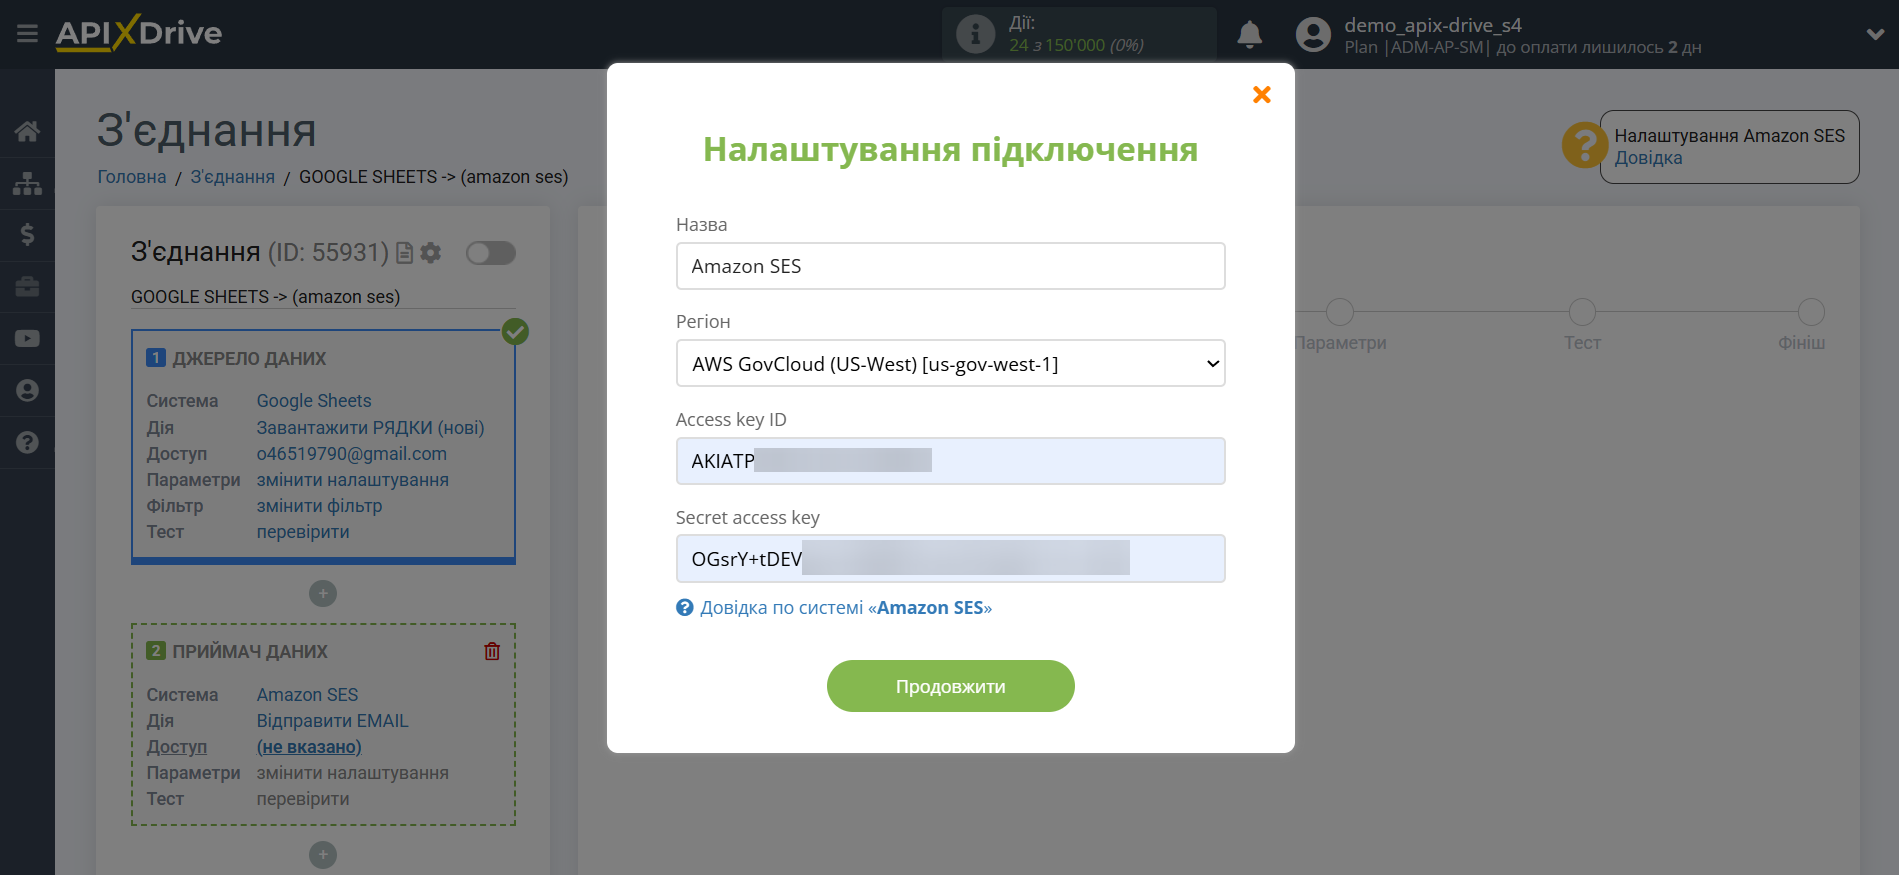This screenshot has height=875, width=1899.
Task: Open connections sitemap icon in sidebar
Action: point(27,184)
